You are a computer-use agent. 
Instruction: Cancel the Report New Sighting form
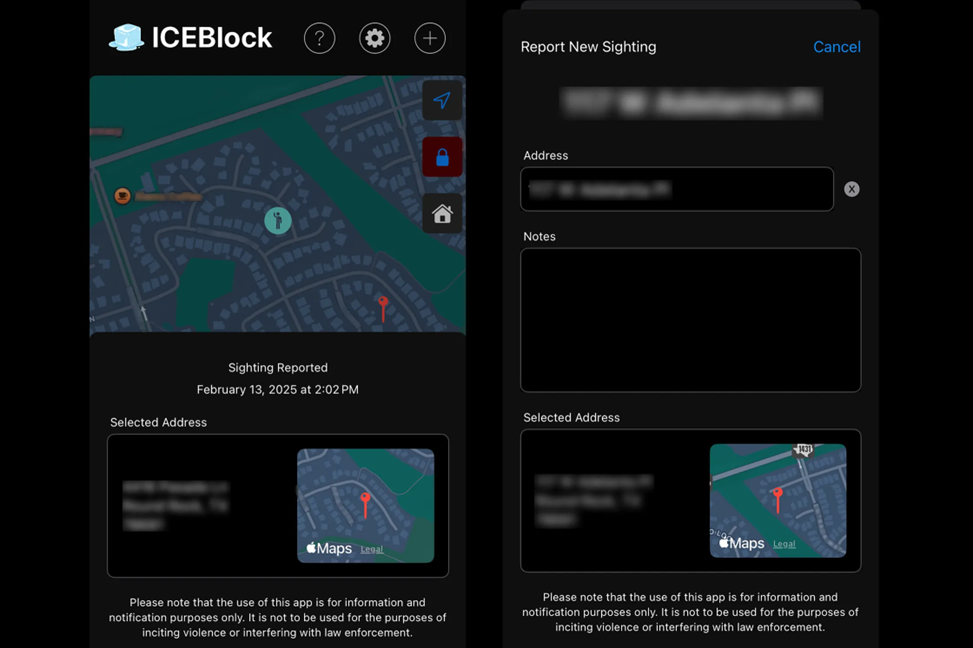click(836, 47)
